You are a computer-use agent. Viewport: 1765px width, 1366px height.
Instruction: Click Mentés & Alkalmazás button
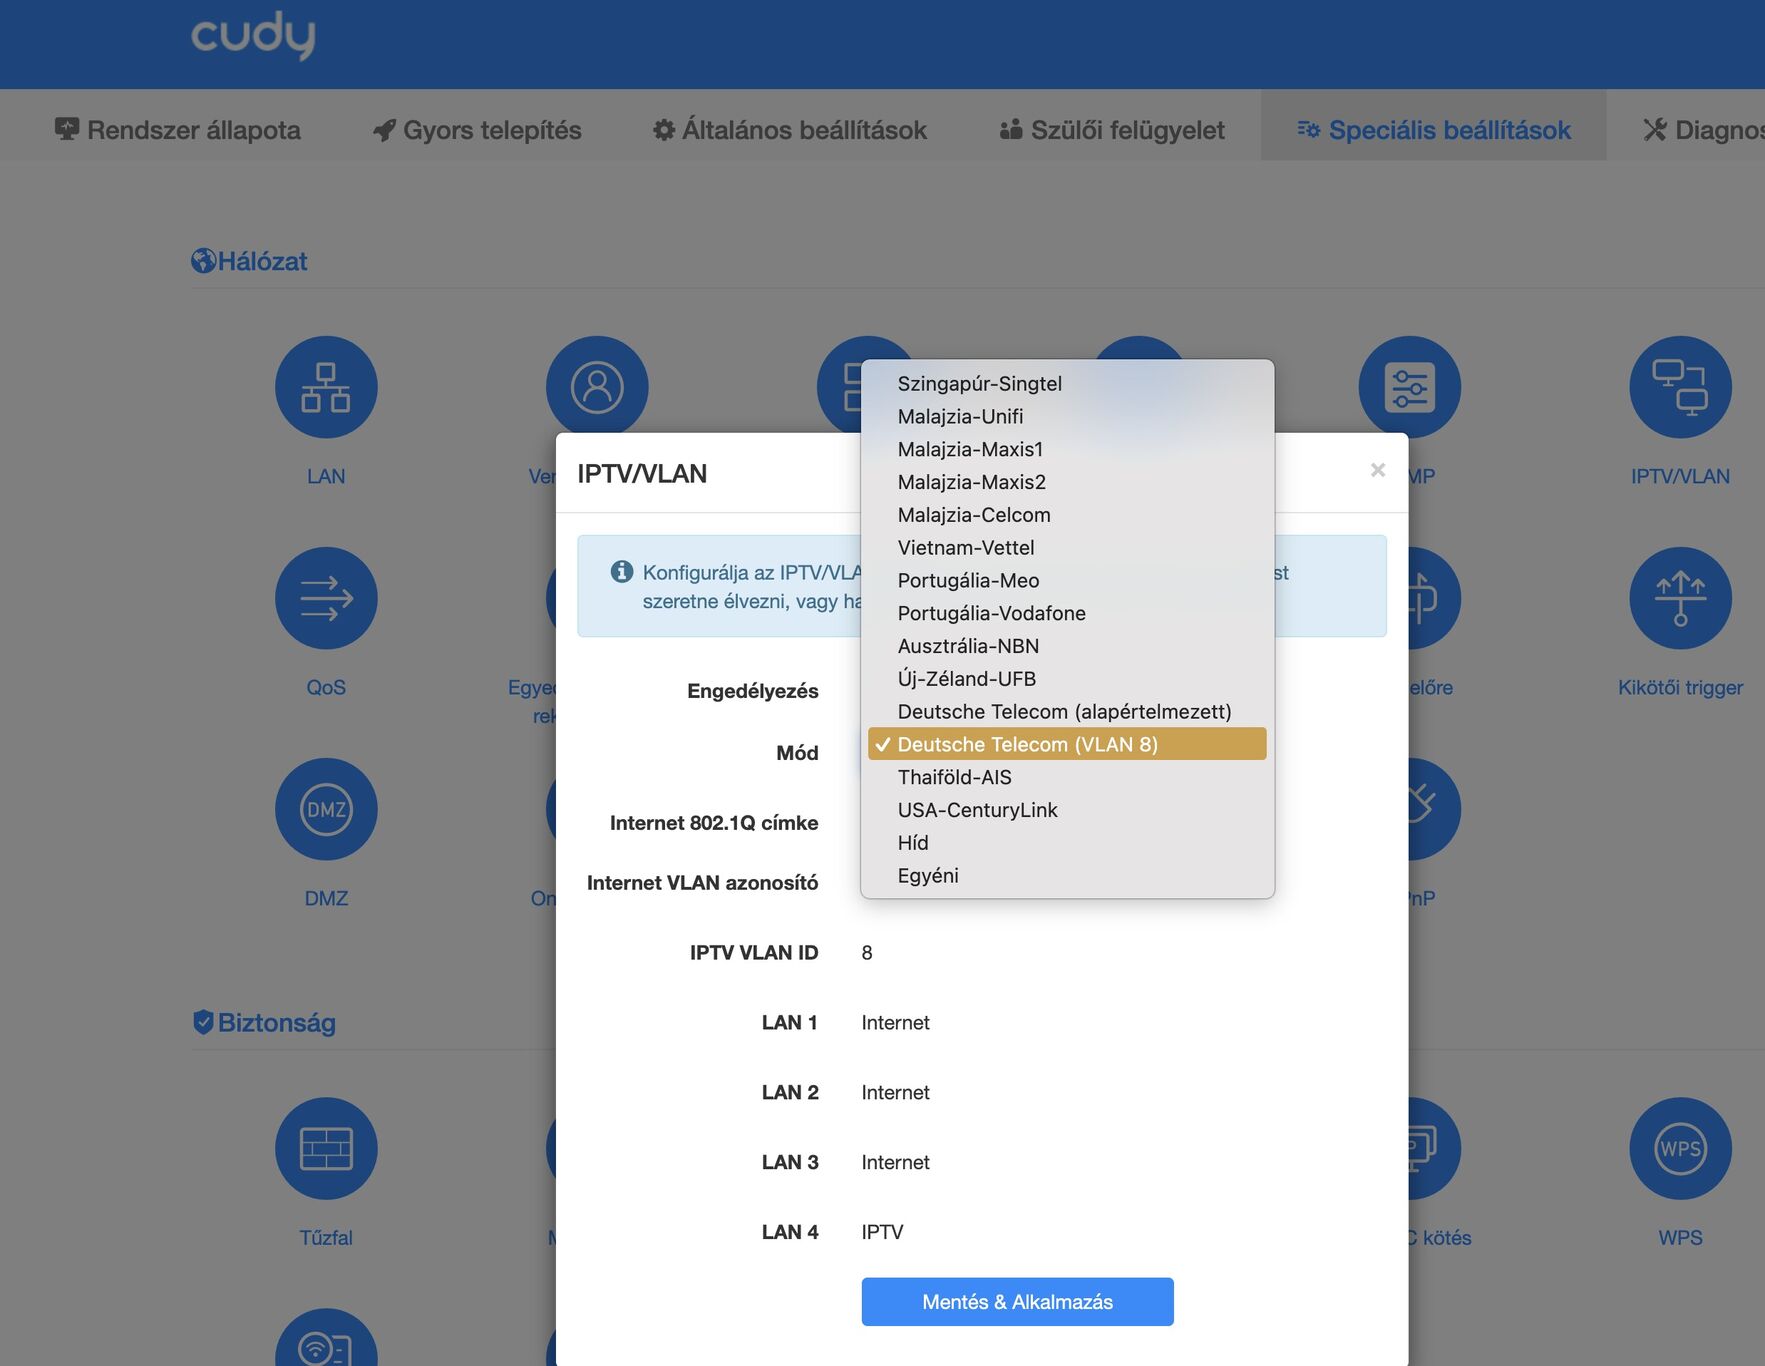[1017, 1302]
